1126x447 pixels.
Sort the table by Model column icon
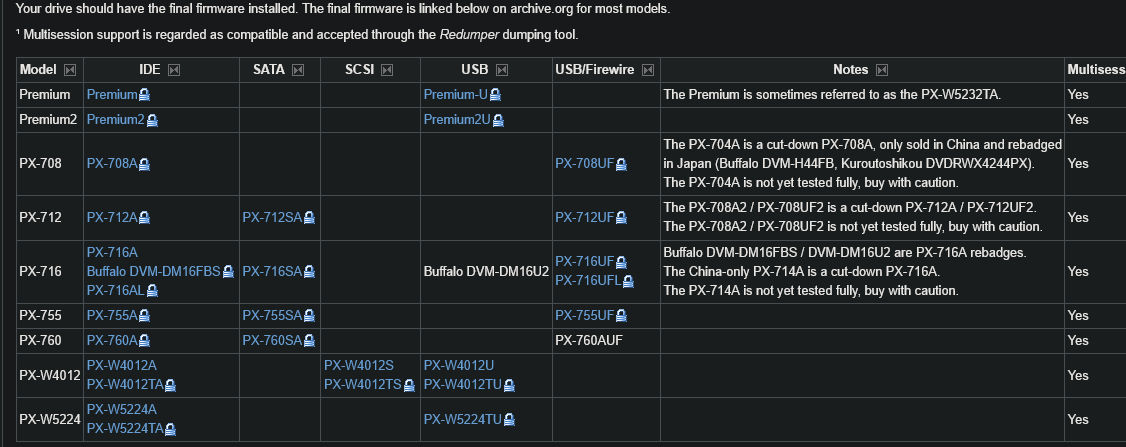(x=70, y=70)
